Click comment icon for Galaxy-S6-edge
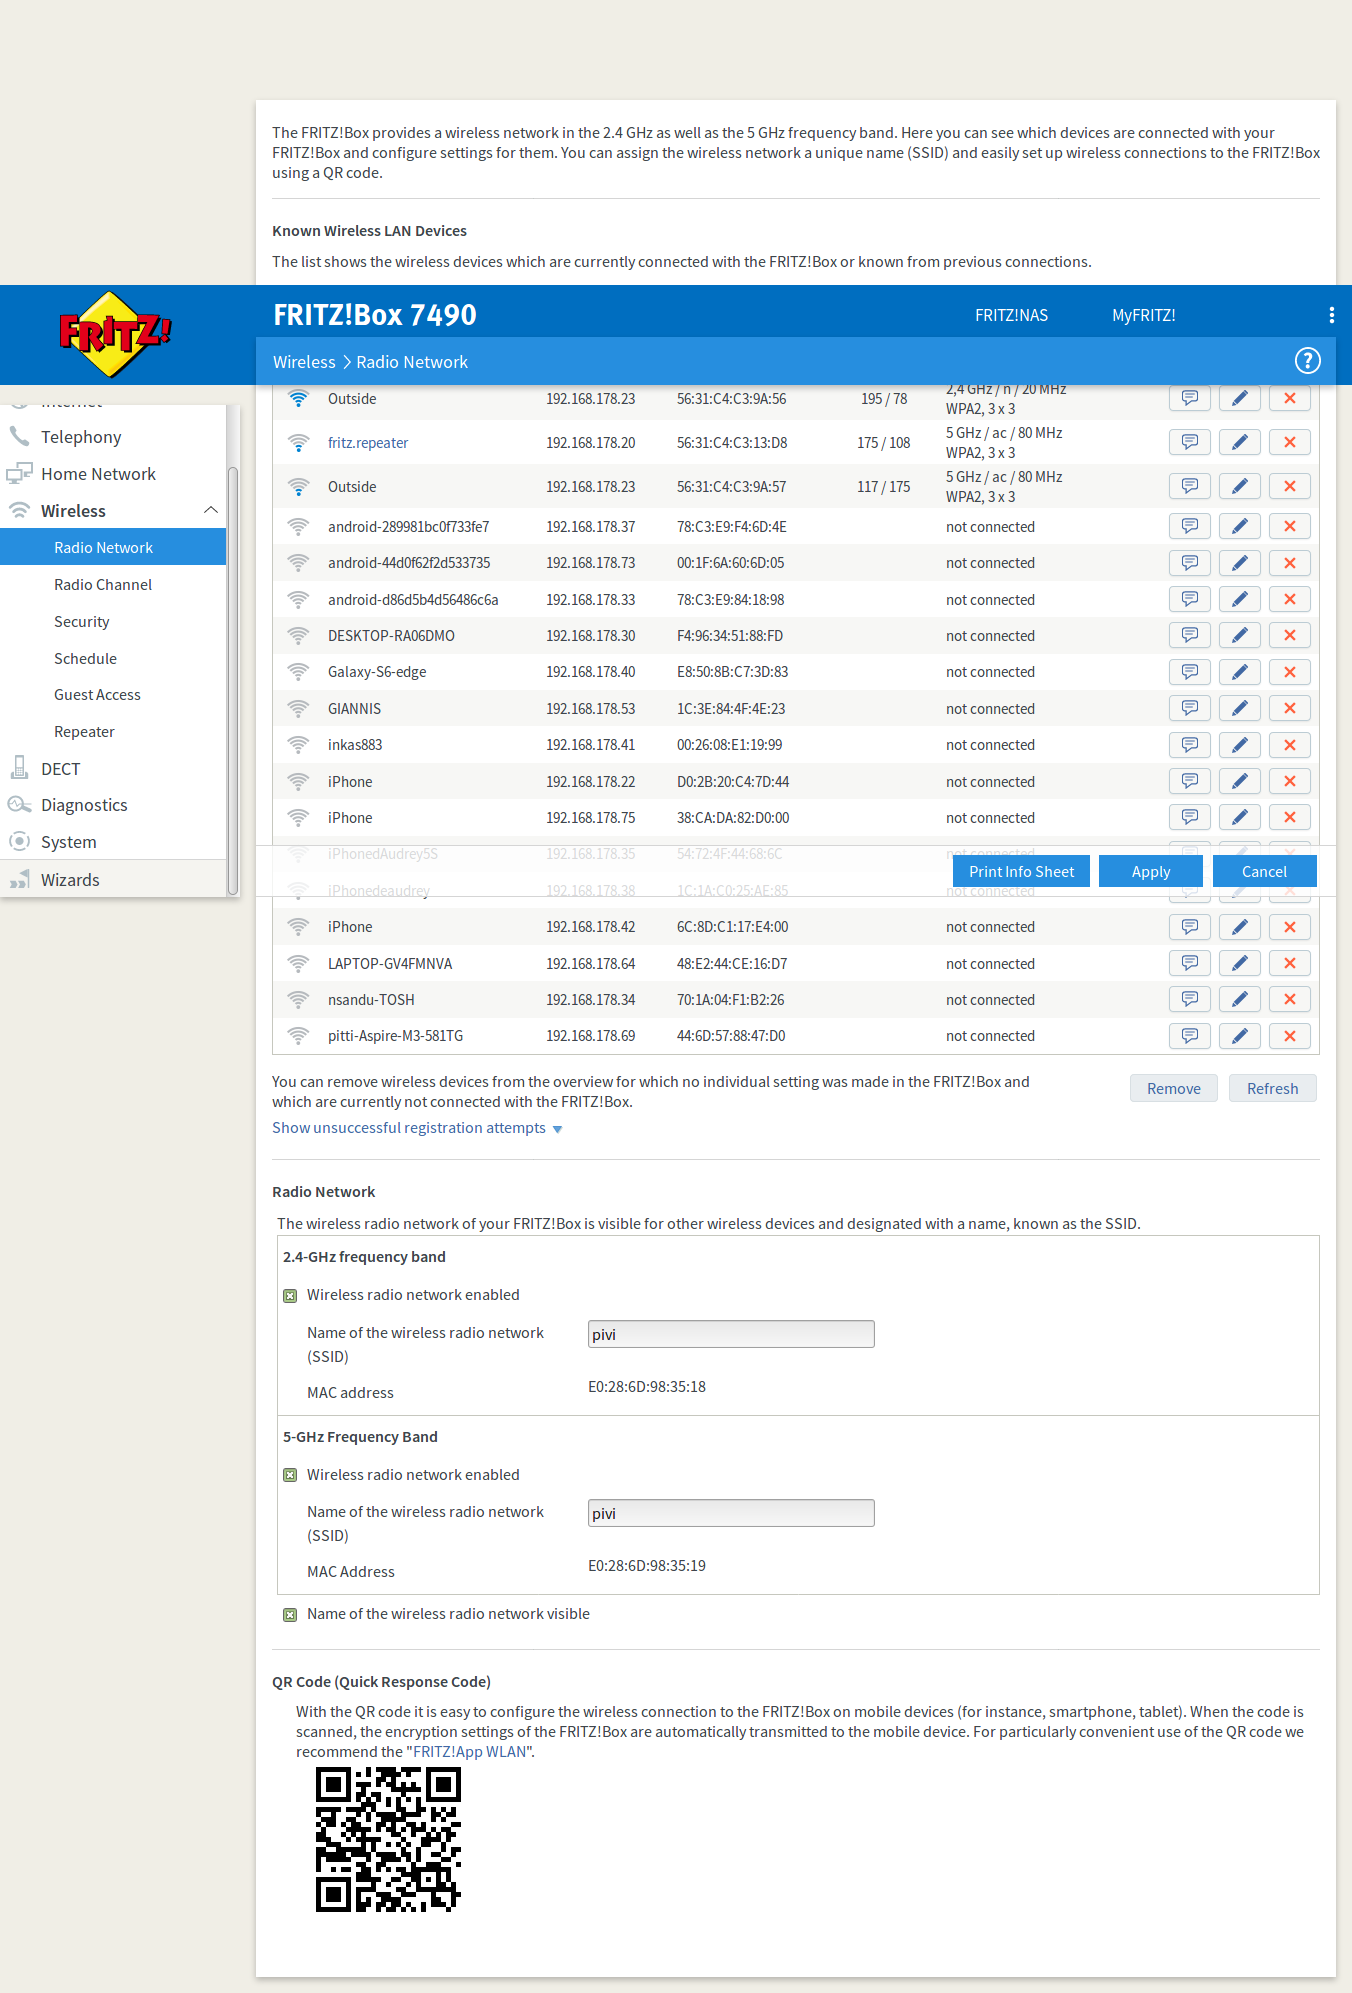Image resolution: width=1352 pixels, height=1993 pixels. (1189, 672)
